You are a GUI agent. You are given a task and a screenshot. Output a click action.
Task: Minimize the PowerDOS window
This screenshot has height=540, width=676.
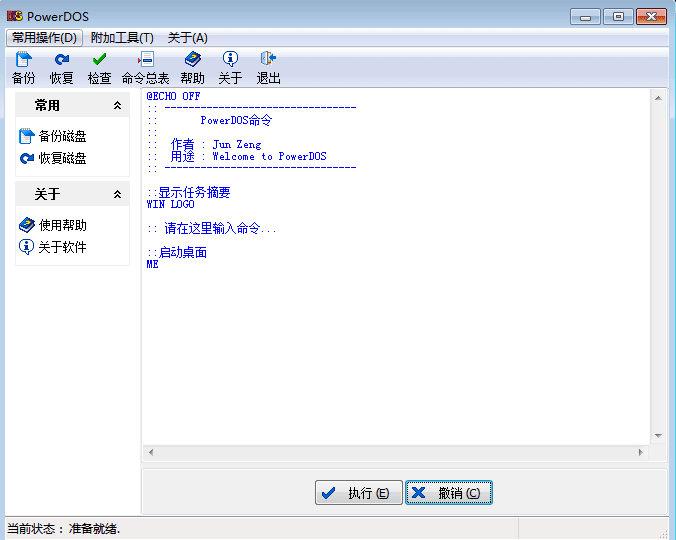pos(585,17)
